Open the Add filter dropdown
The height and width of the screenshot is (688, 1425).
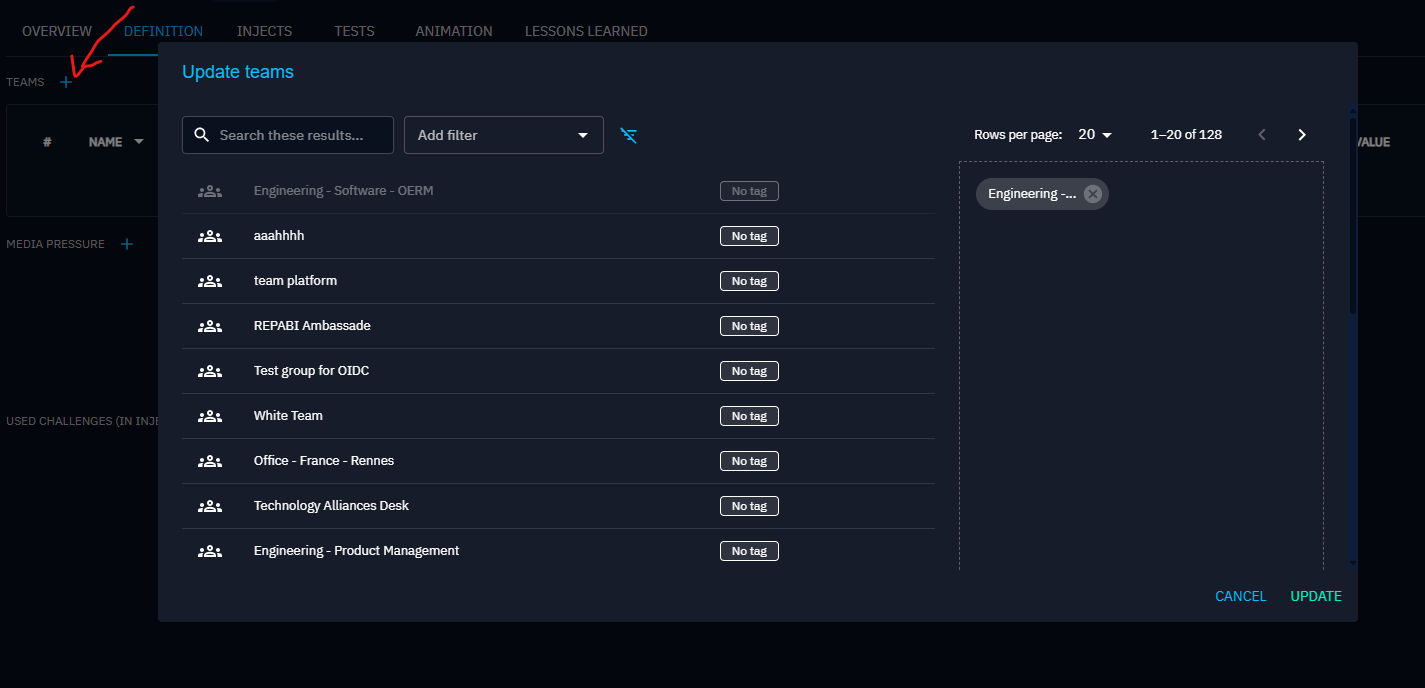point(503,135)
